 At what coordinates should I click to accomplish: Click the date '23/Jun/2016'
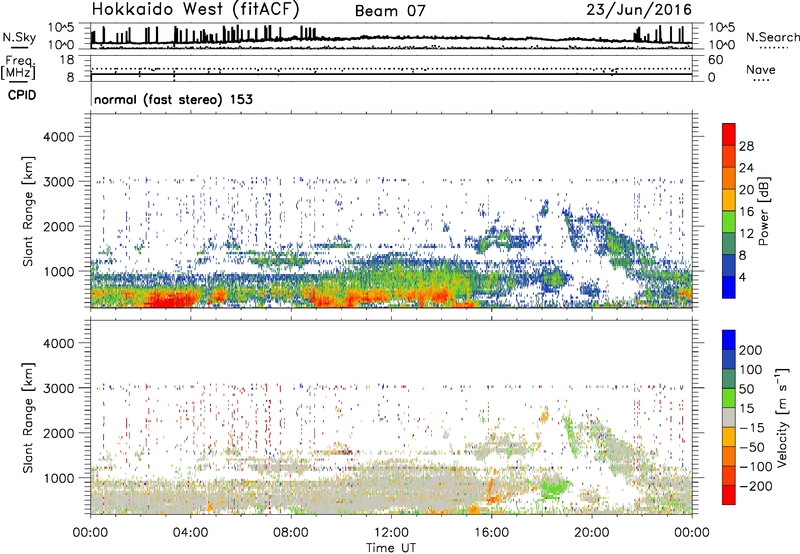coord(639,10)
